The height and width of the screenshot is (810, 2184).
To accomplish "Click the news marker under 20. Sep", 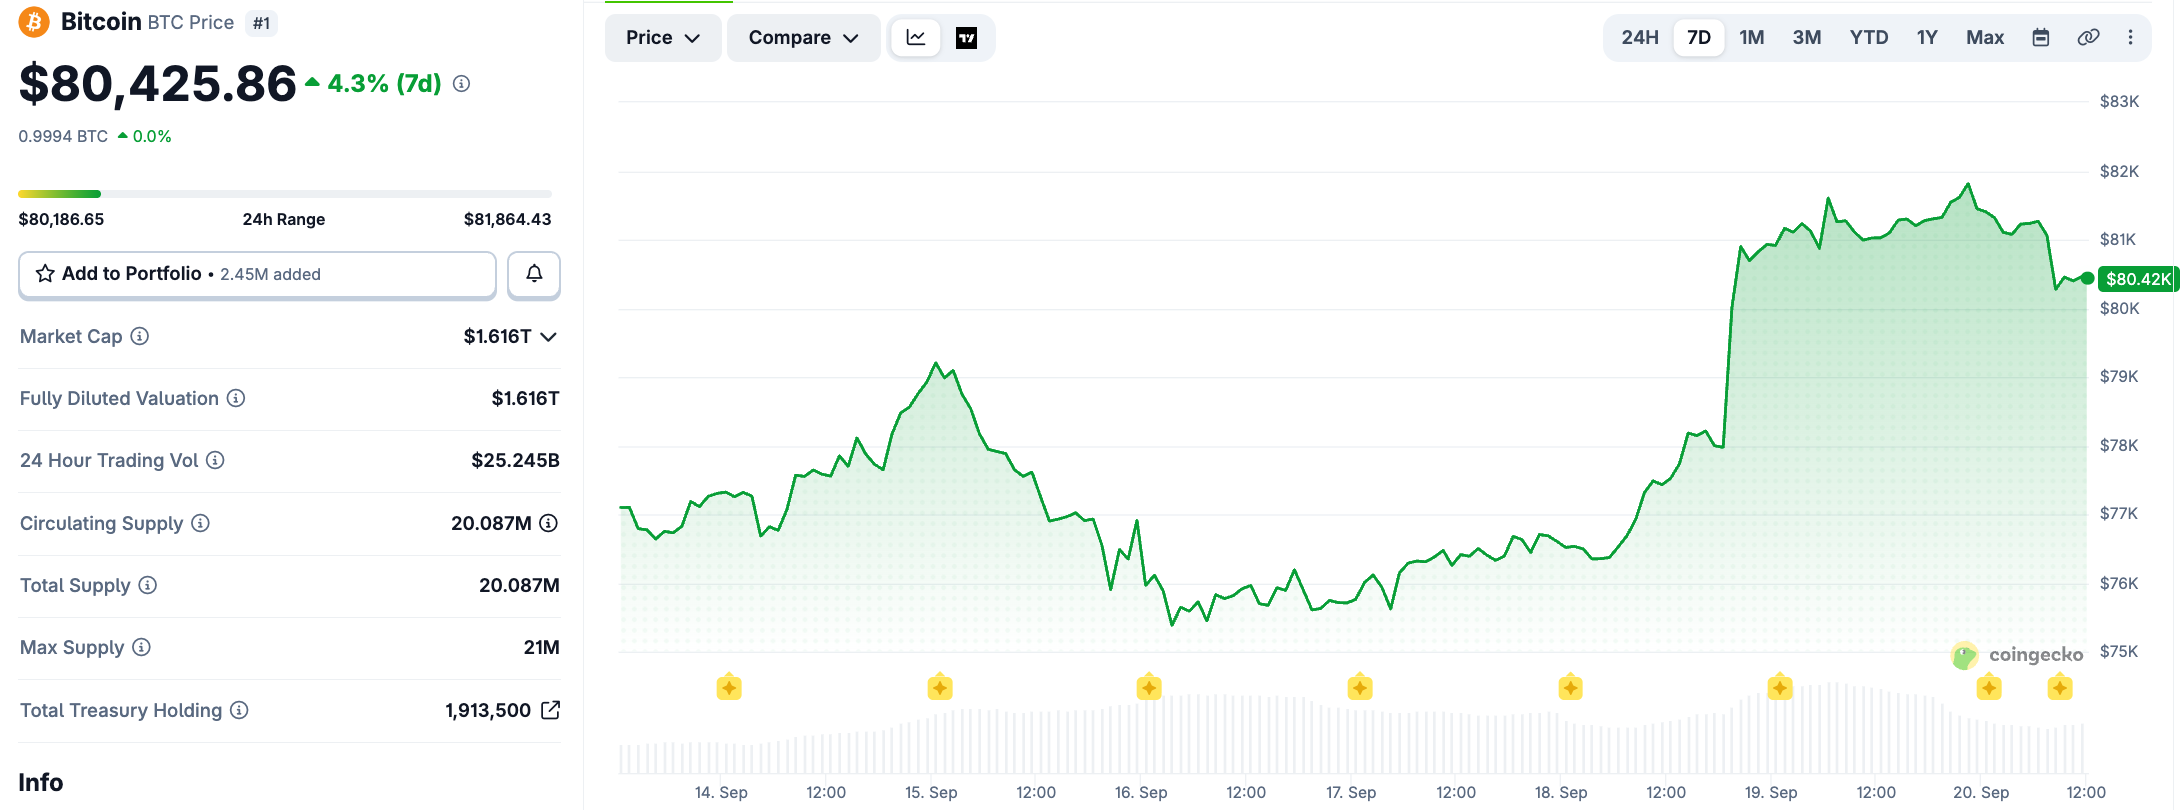I will (x=1989, y=688).
